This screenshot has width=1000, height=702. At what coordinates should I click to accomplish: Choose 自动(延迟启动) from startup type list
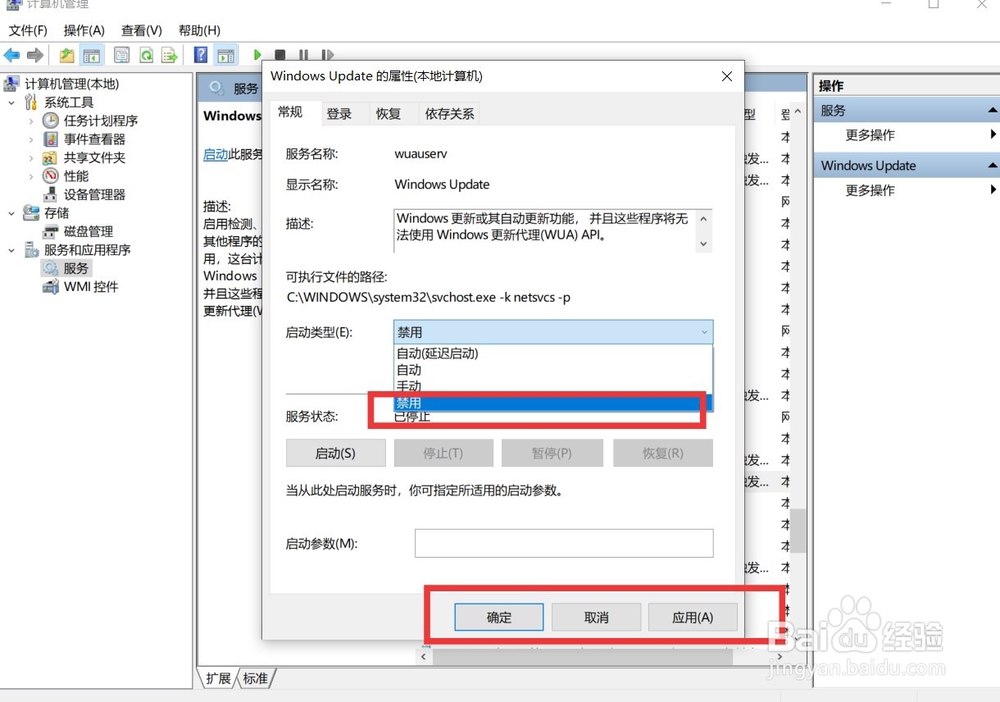pyautogui.click(x=553, y=353)
